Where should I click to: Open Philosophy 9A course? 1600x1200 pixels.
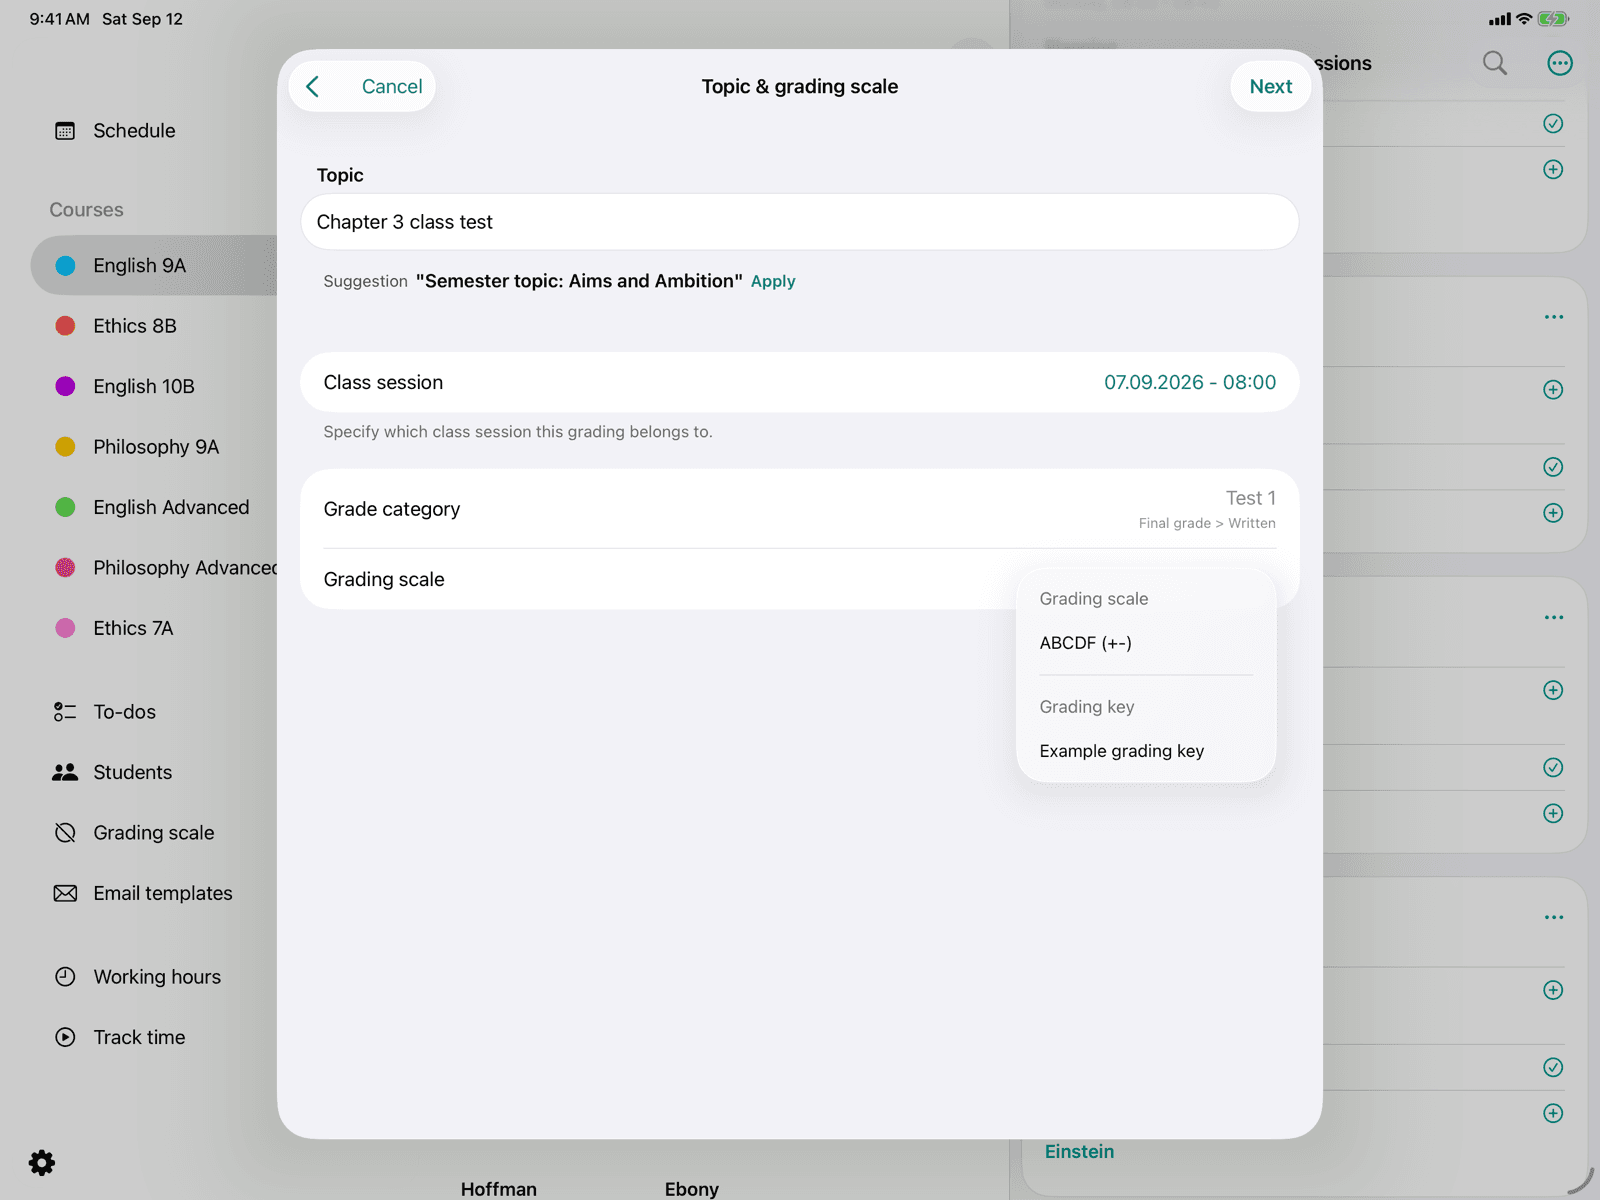click(156, 447)
